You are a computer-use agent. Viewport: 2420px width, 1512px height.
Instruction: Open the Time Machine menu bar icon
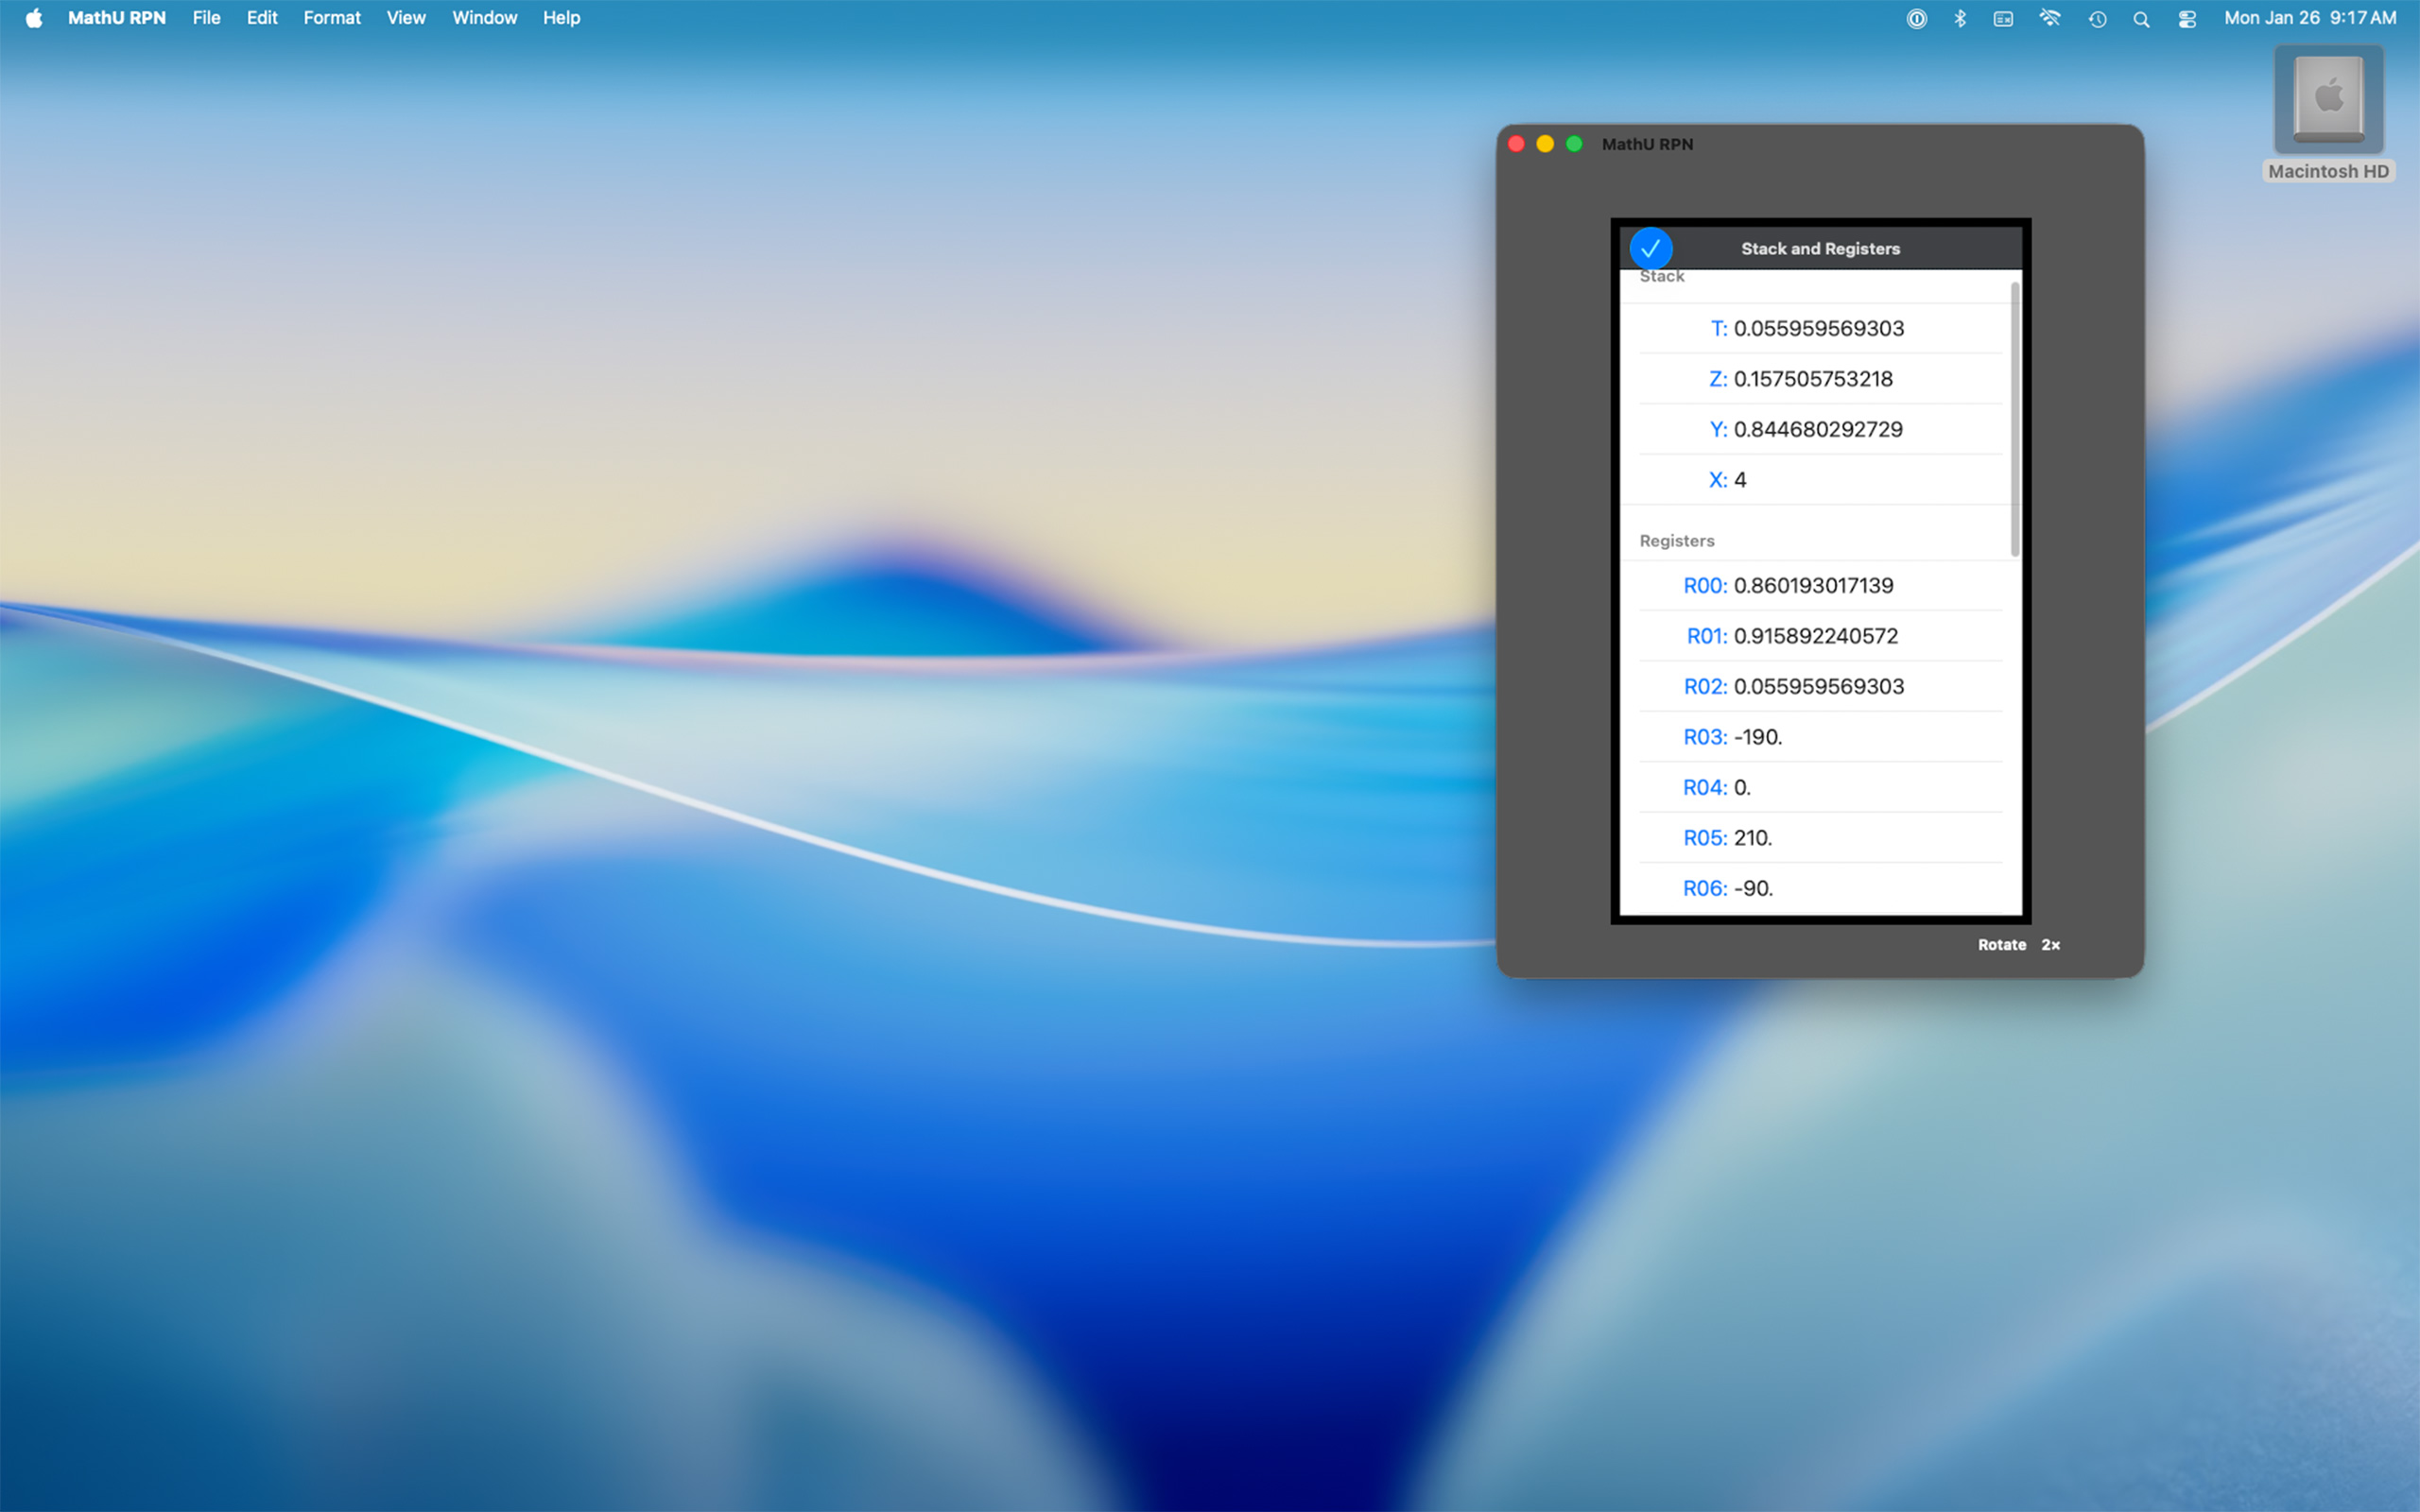point(2097,18)
